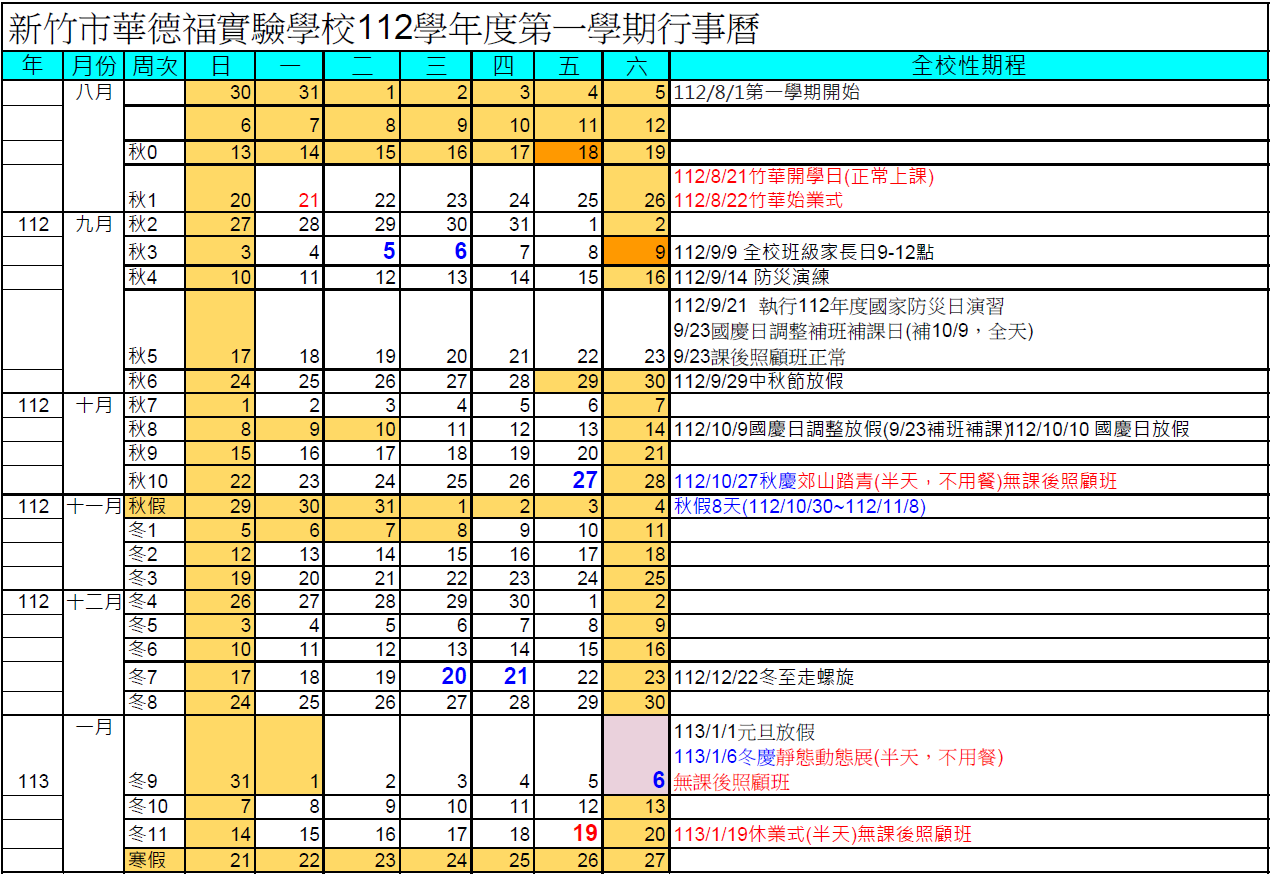Click the red 21 date in 秋1 row
Image resolution: width=1270 pixels, height=874 pixels.
pos(308,200)
